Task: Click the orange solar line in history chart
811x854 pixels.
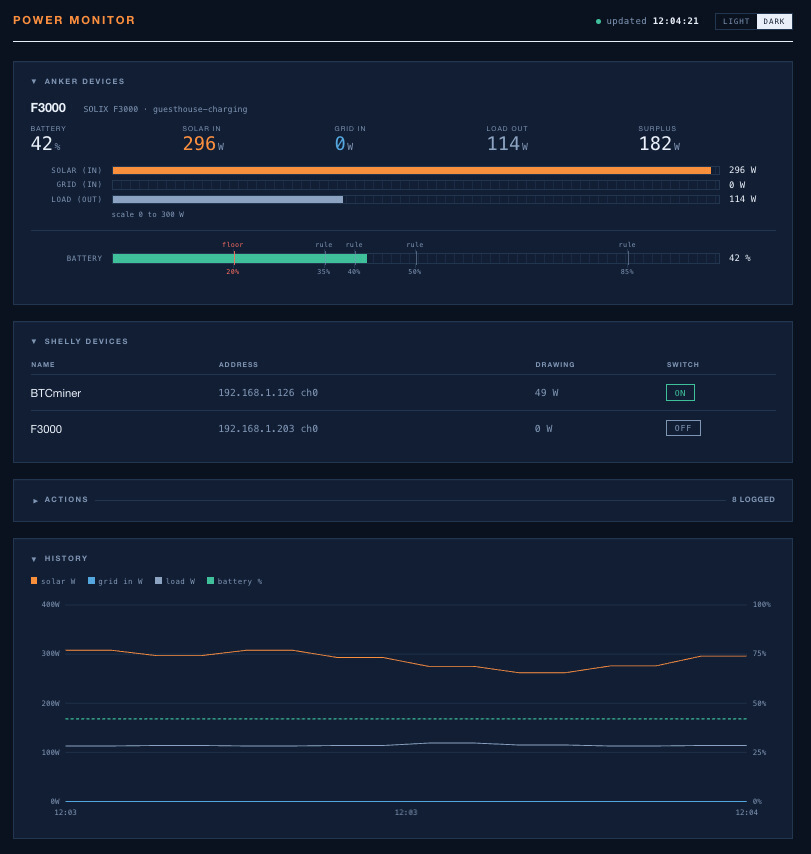Action: coord(406,662)
